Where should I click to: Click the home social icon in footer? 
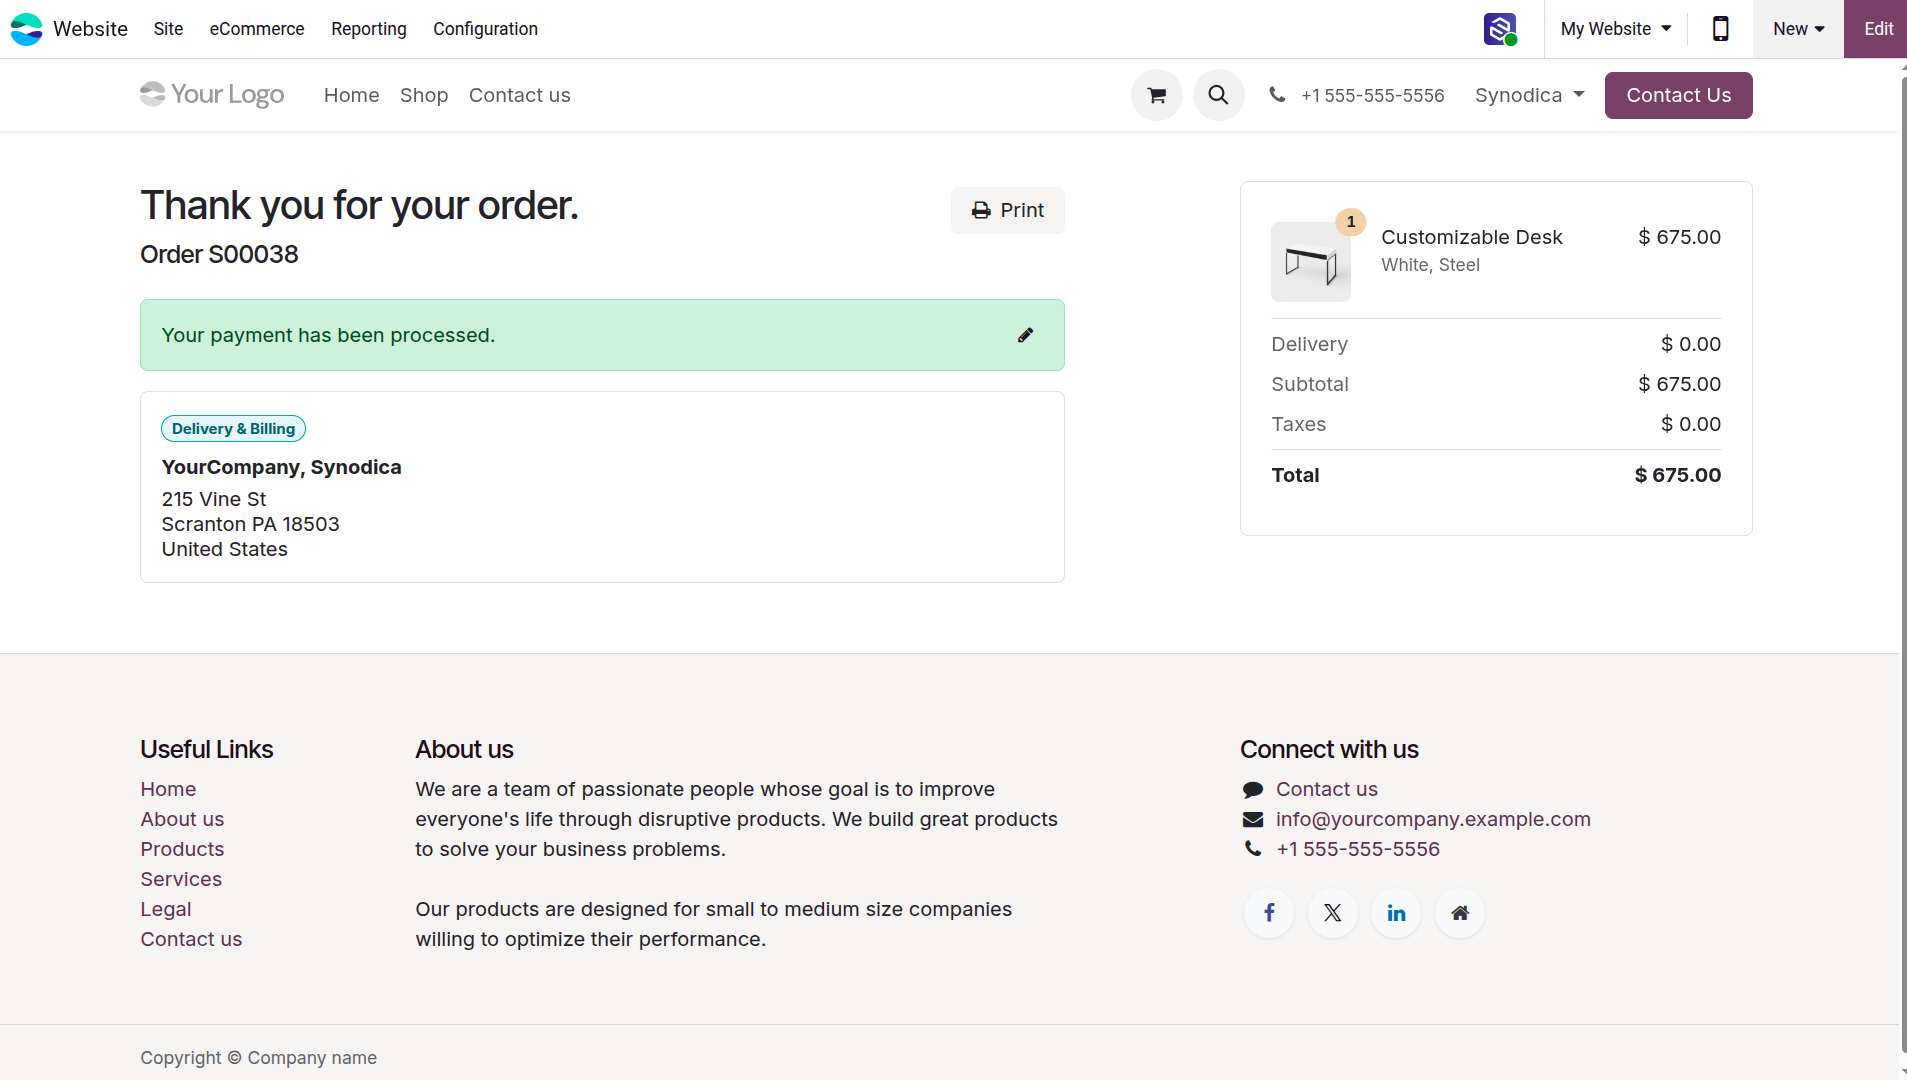point(1460,913)
